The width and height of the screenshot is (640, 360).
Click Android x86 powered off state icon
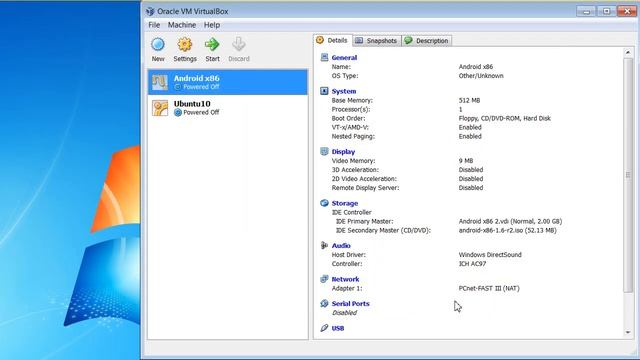tap(178, 87)
